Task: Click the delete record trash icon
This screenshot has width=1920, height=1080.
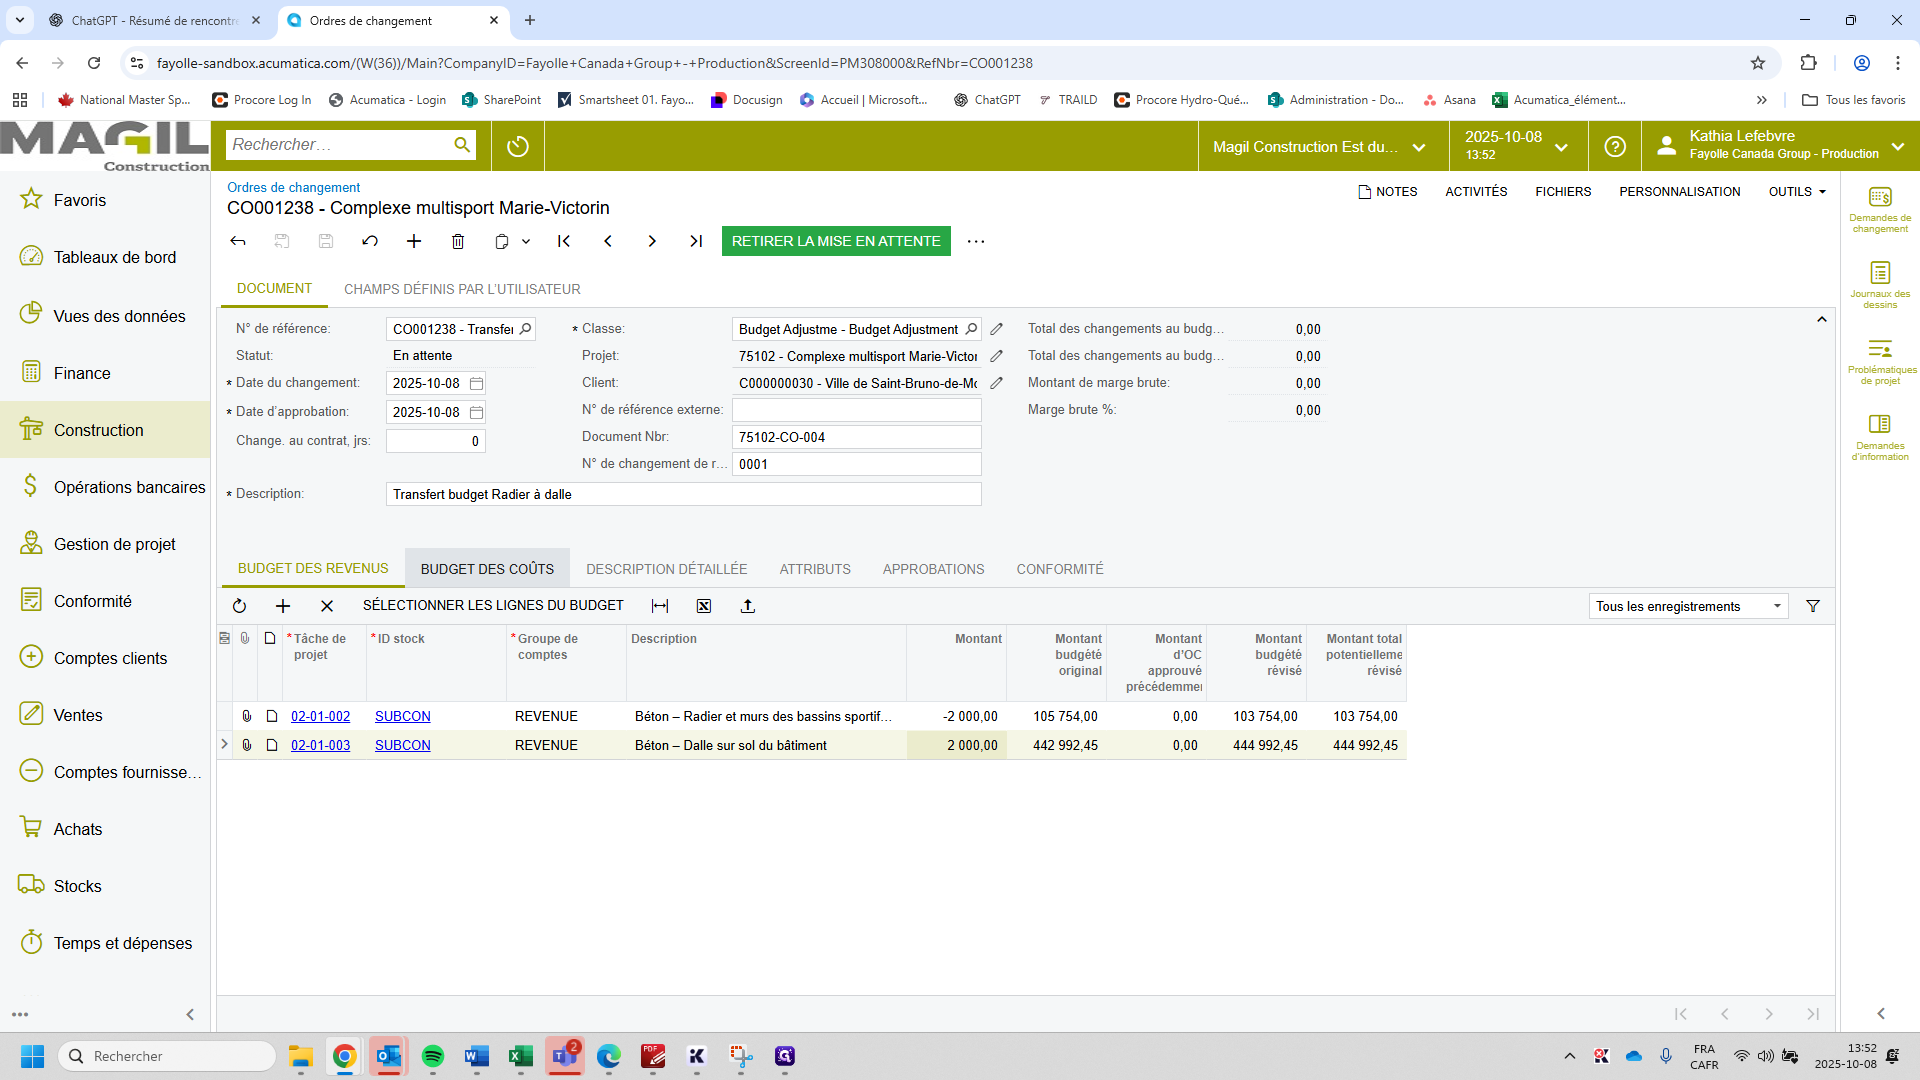Action: 458,241
